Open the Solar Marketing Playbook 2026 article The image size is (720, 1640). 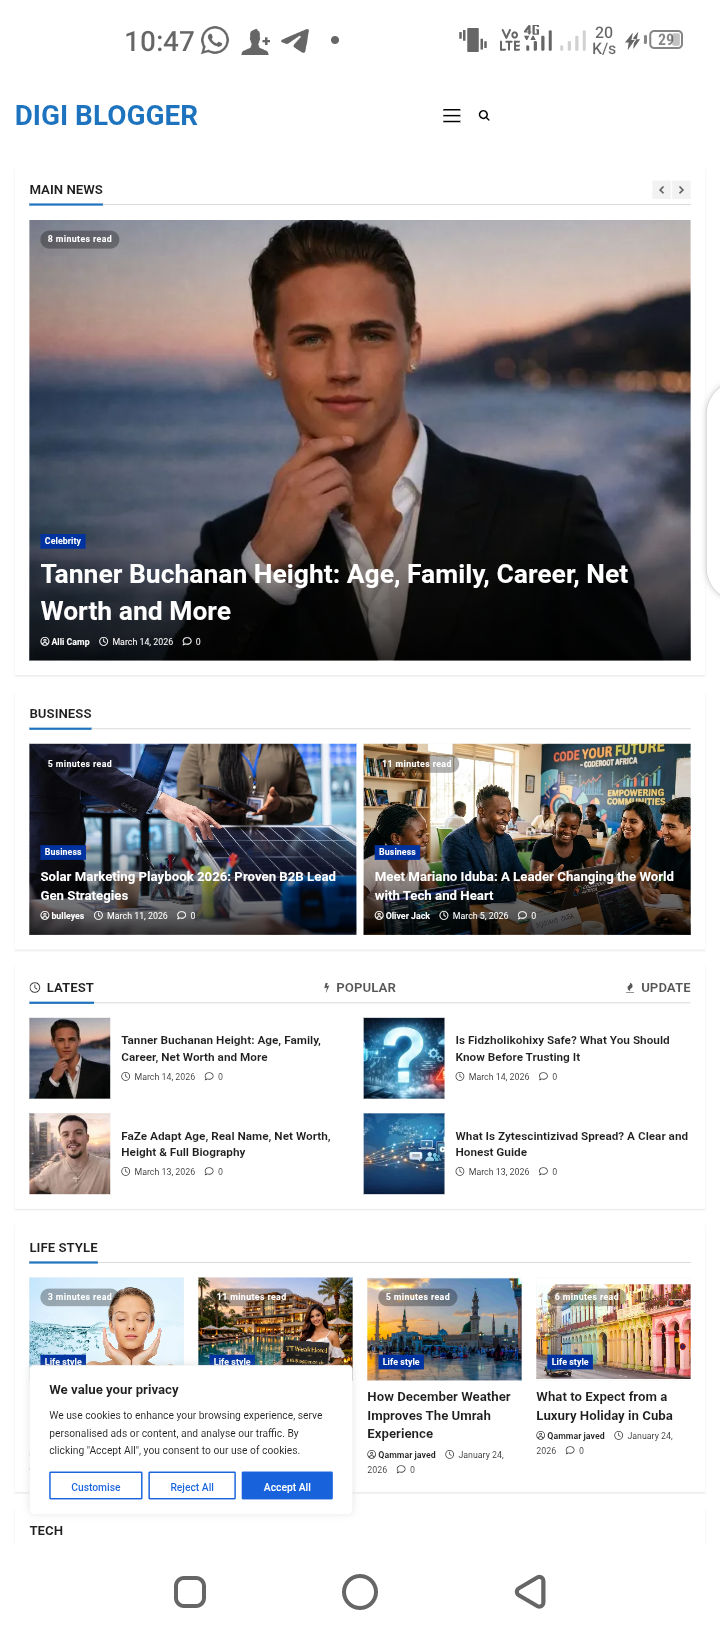188,886
